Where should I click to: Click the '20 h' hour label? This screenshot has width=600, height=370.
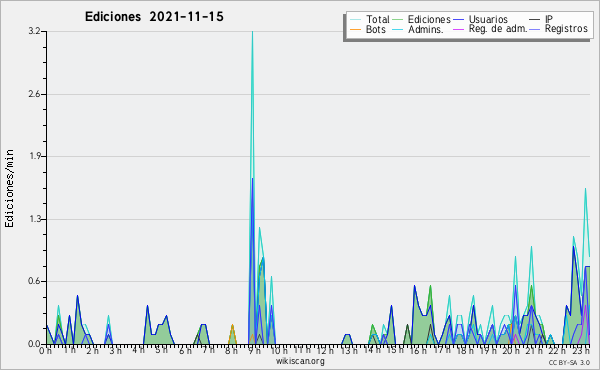tap(511, 350)
